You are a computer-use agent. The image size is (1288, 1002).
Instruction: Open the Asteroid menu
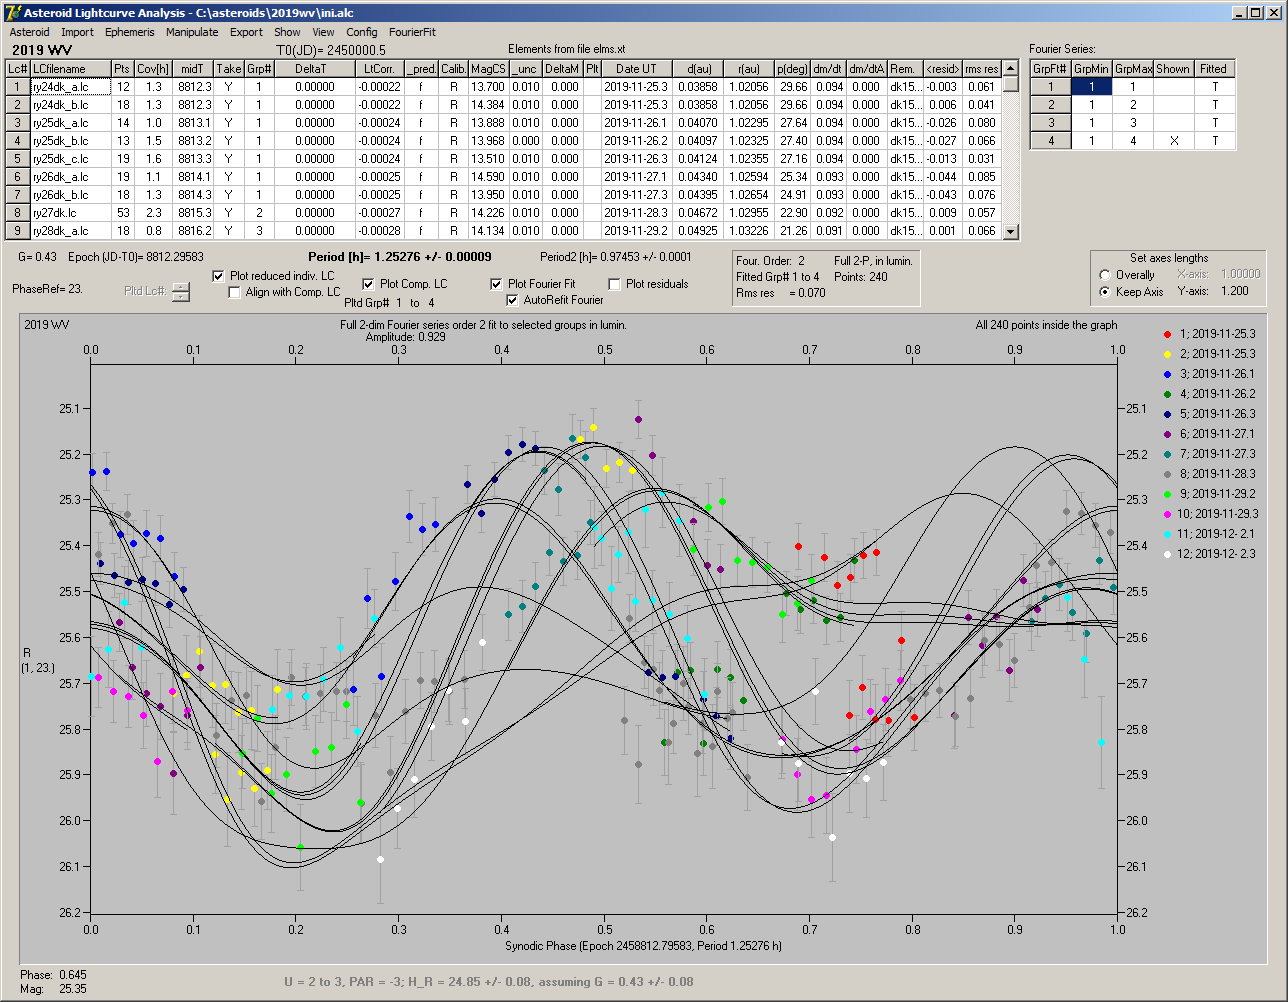29,32
